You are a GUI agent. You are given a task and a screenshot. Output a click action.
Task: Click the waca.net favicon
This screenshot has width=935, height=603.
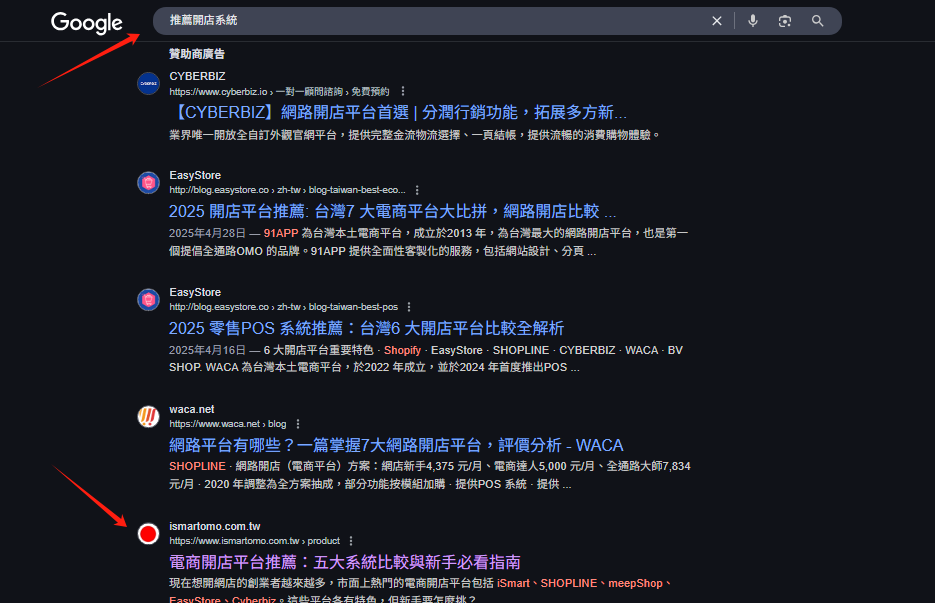click(148, 416)
